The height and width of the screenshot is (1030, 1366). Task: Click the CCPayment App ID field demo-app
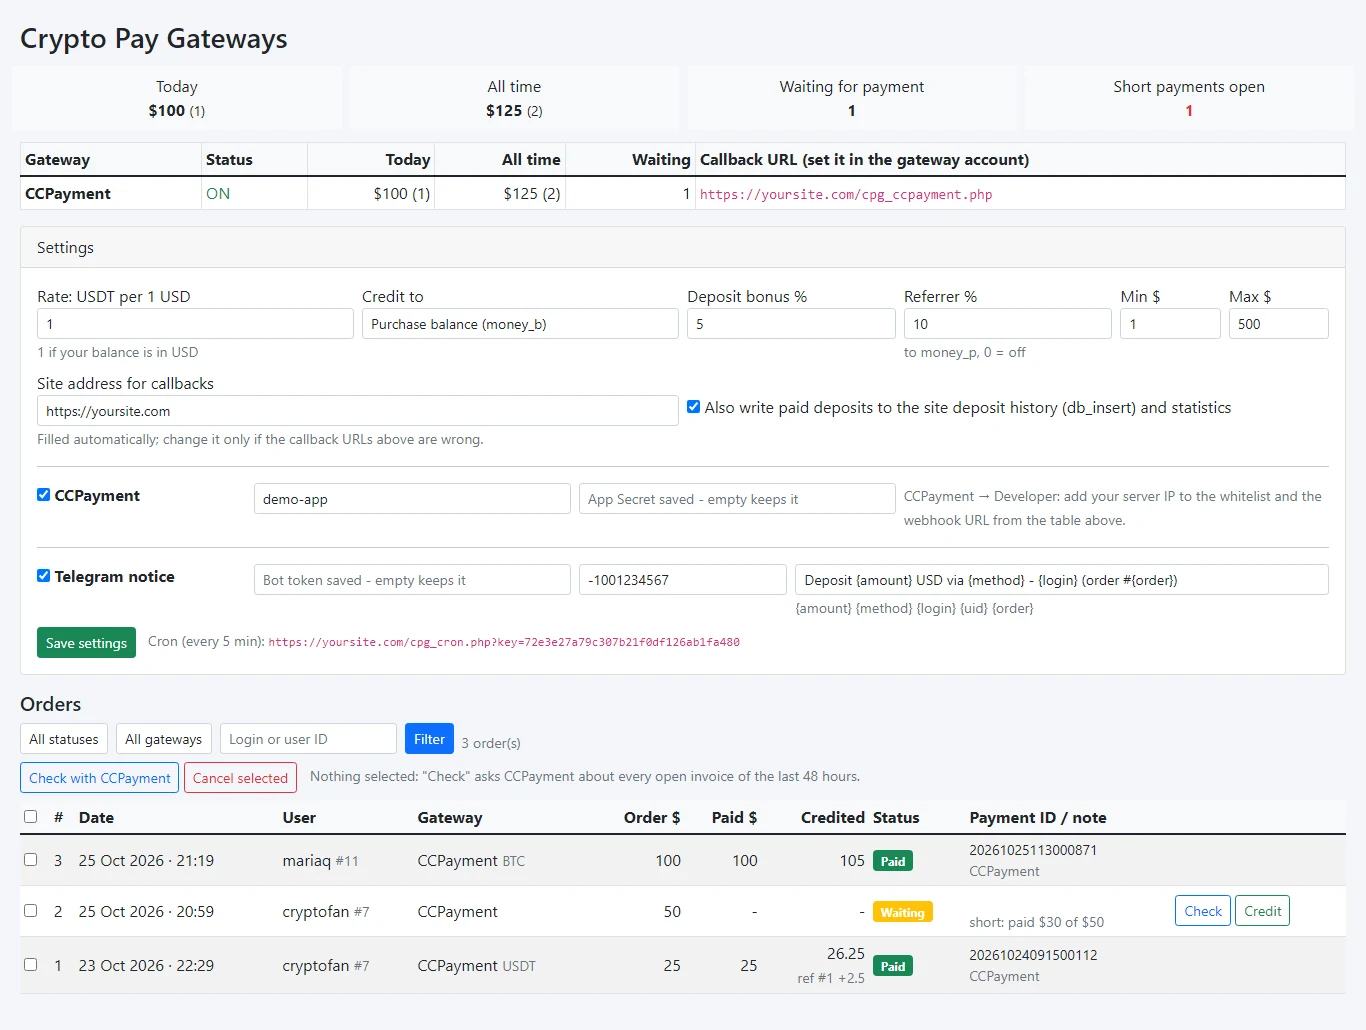[x=412, y=499]
